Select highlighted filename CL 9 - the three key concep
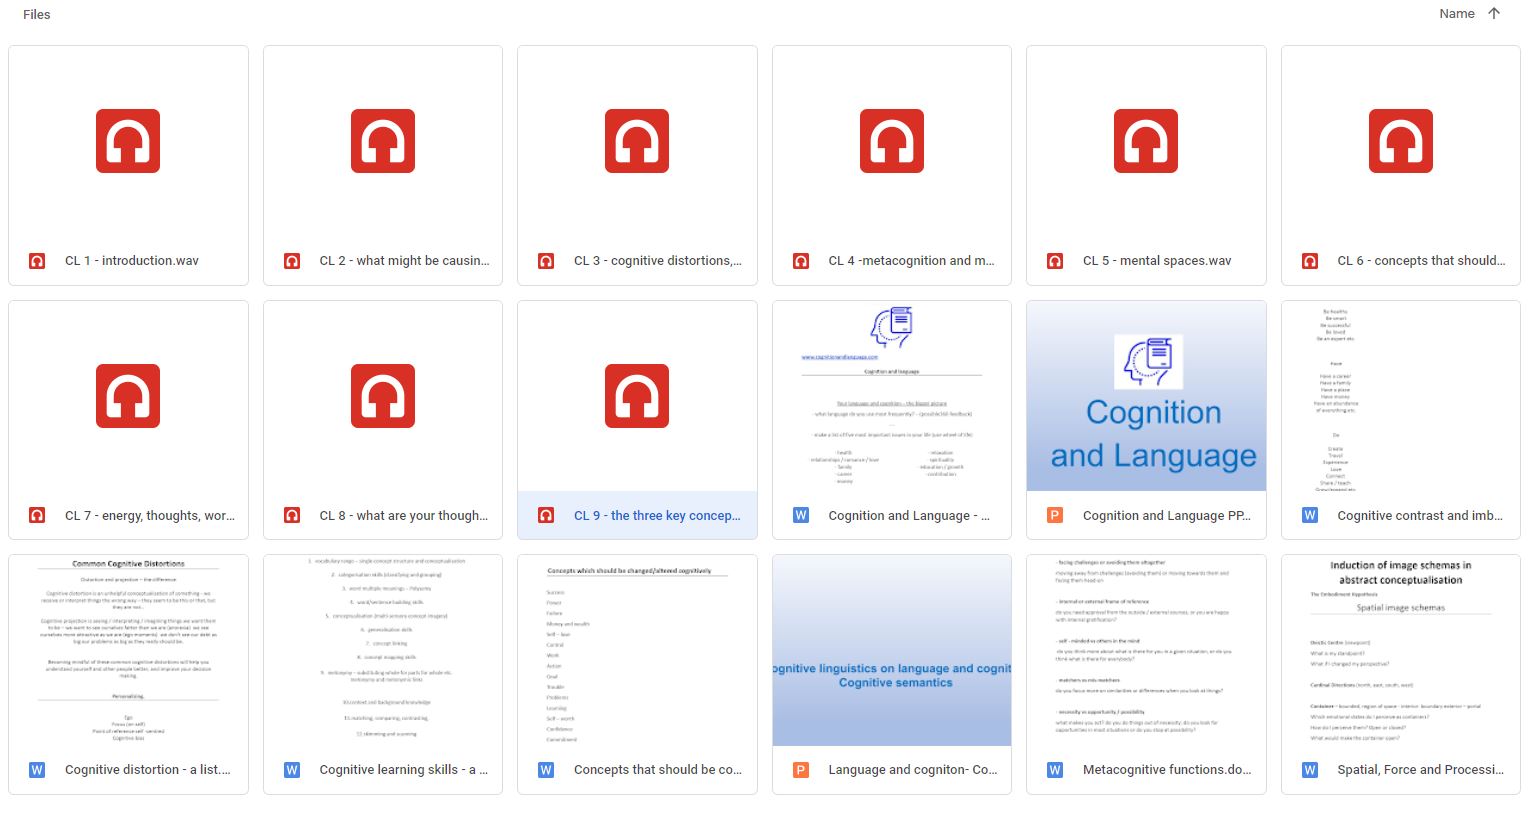 click(x=657, y=516)
